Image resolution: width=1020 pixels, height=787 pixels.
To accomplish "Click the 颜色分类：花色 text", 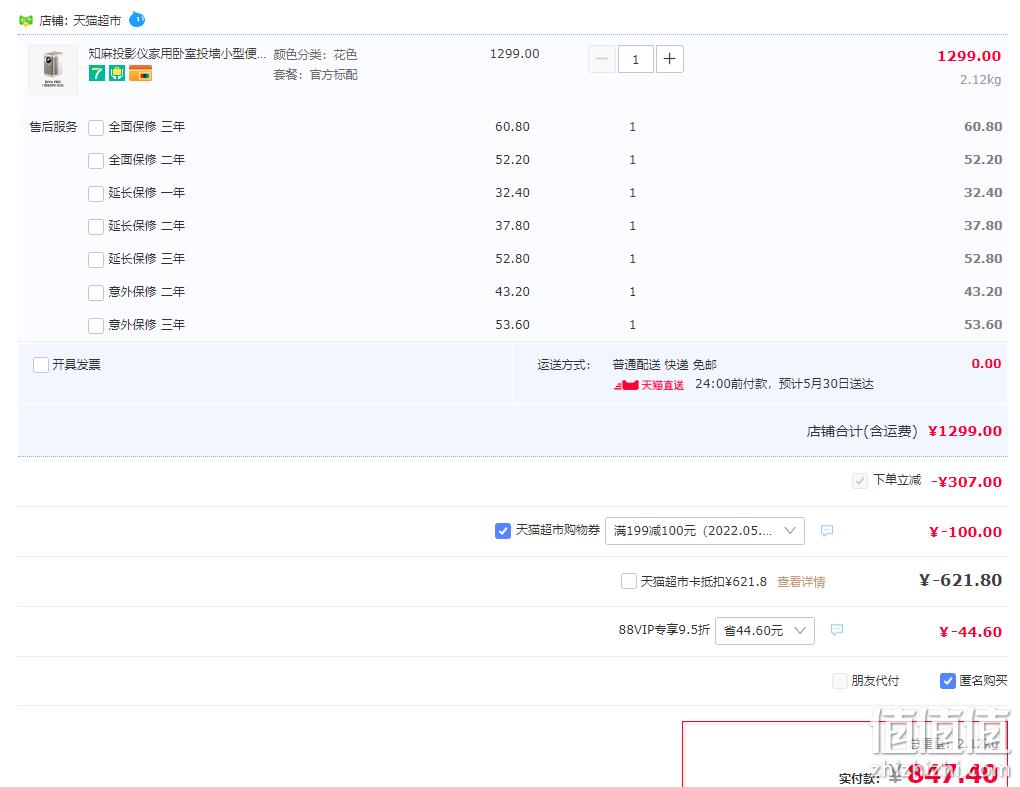I will click(315, 55).
